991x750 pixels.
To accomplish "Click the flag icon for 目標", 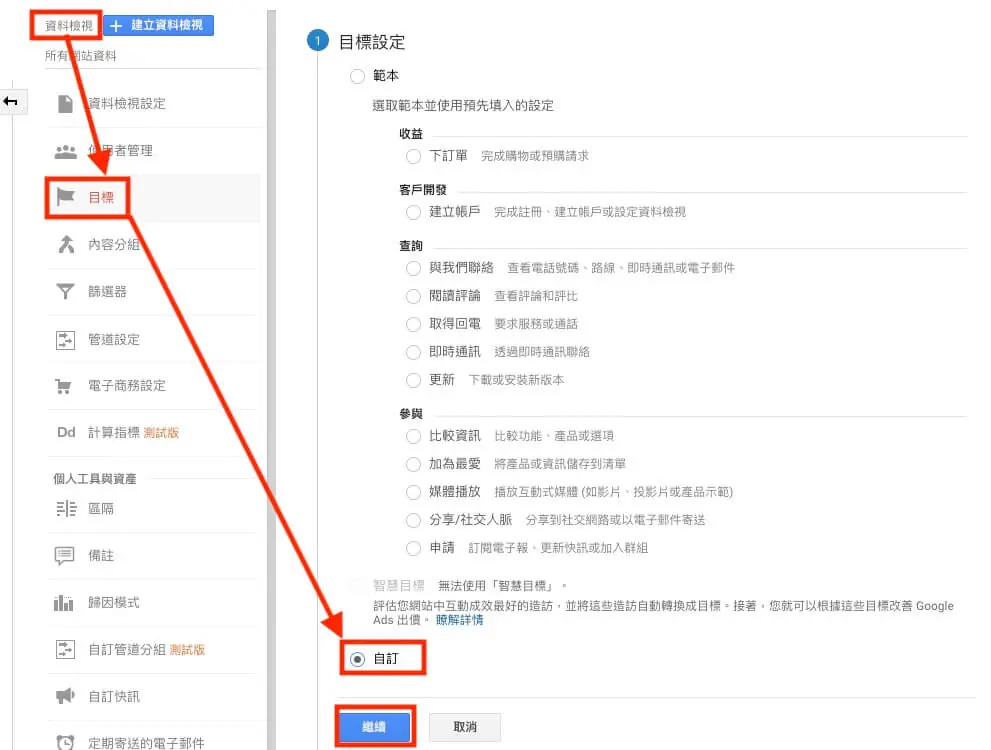I will pyautogui.click(x=66, y=197).
